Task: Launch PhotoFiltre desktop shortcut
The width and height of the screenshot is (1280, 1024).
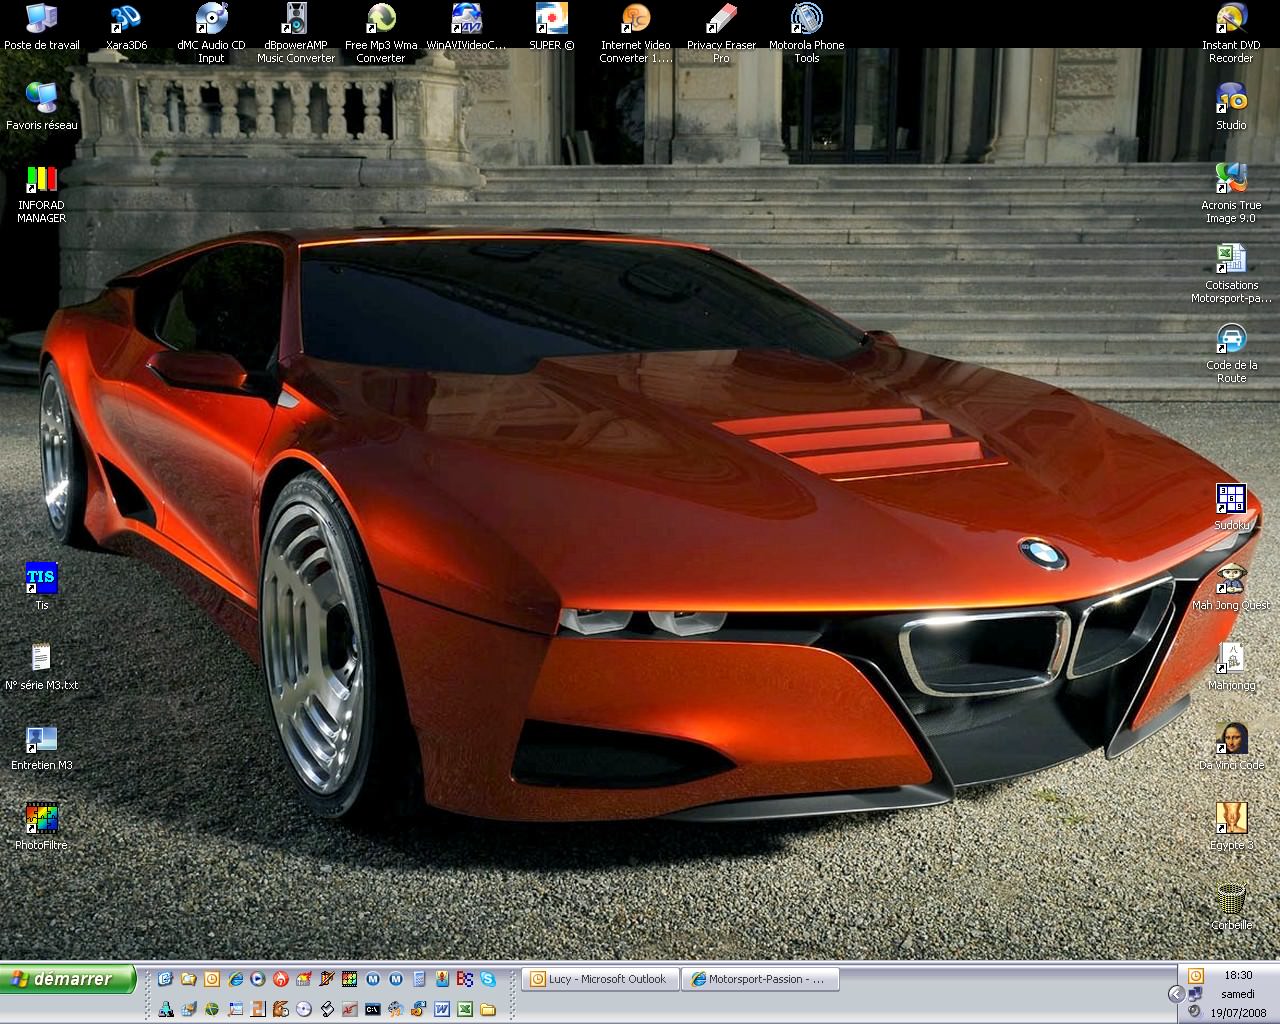Action: pyautogui.click(x=41, y=827)
